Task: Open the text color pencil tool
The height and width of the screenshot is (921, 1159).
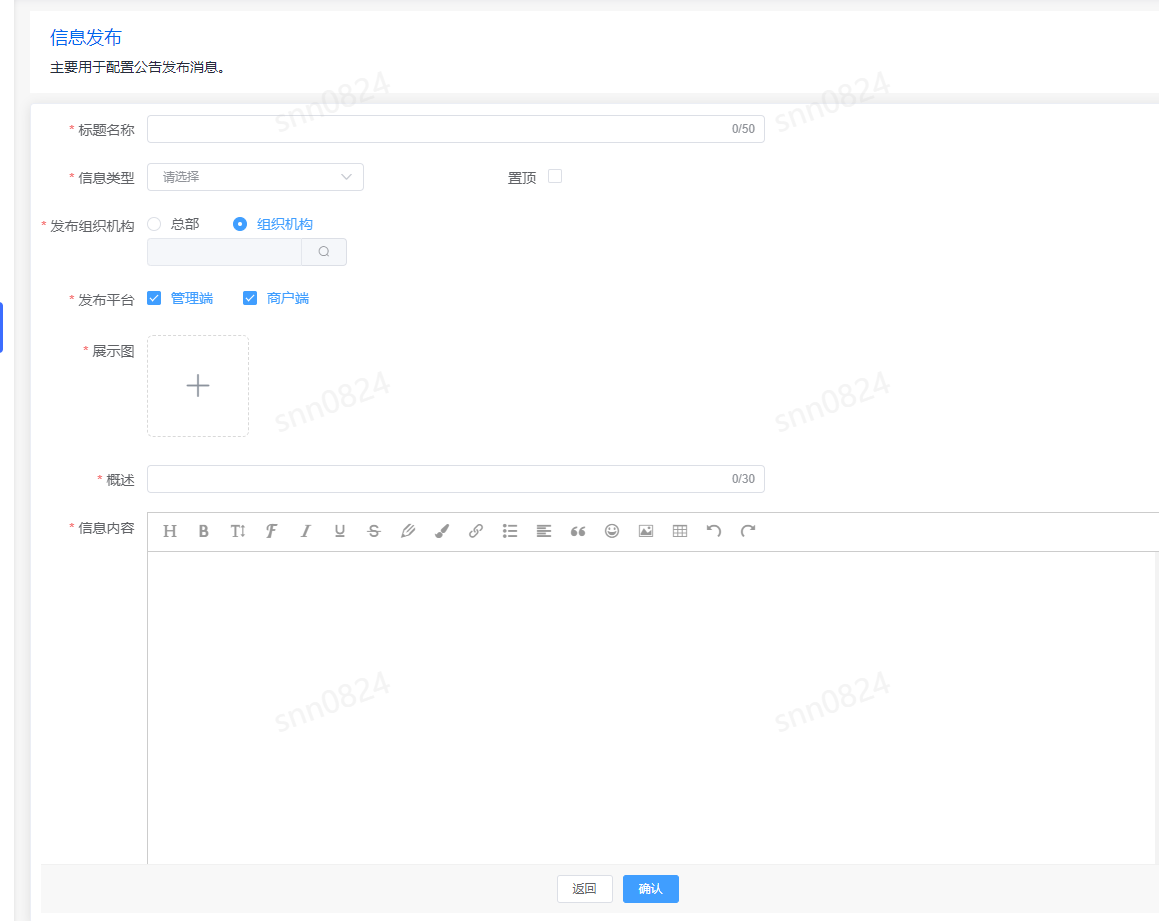Action: coord(408,531)
